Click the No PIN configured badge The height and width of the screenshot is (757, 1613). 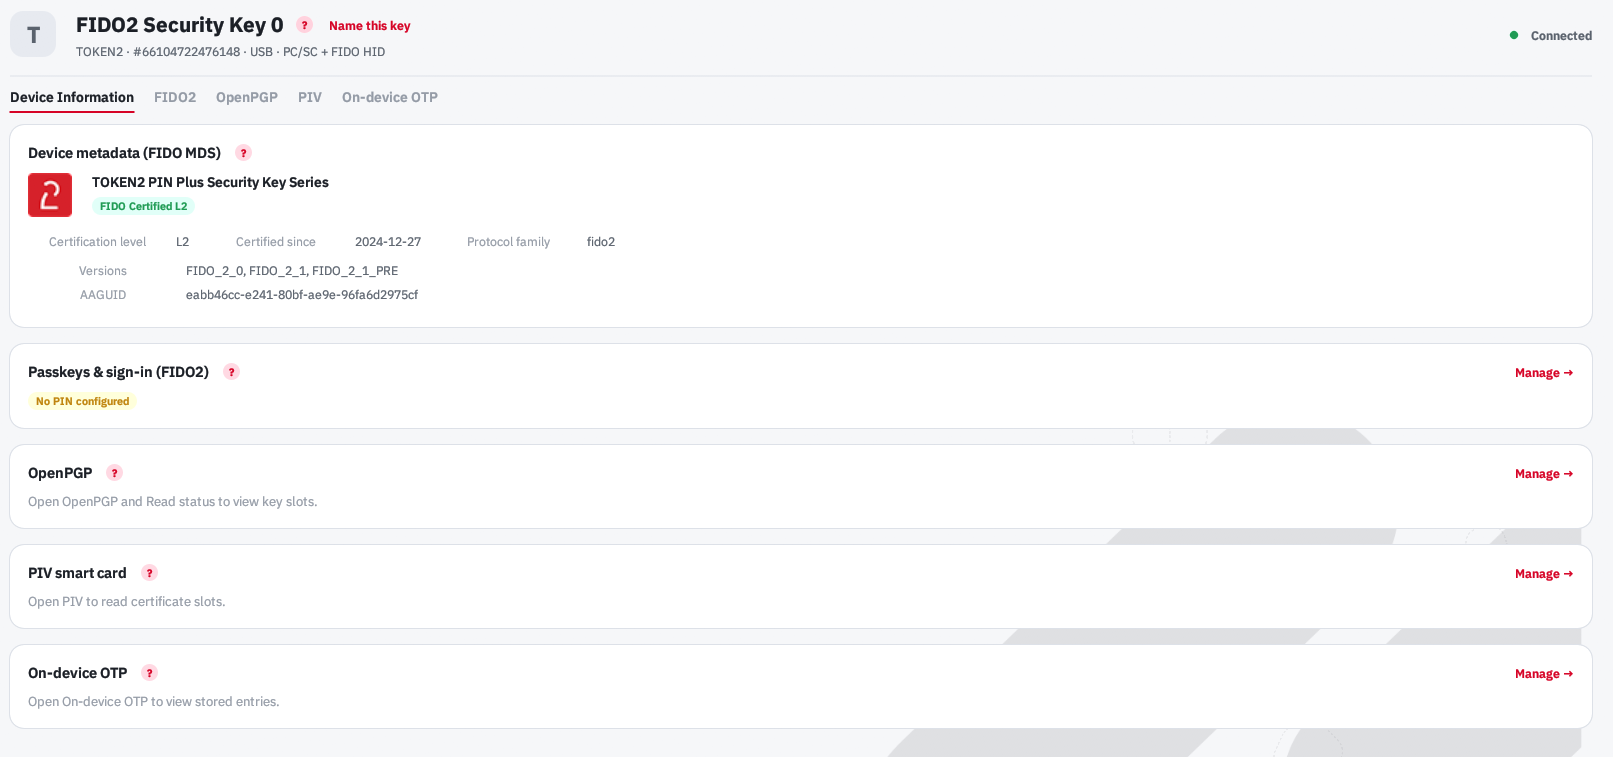click(82, 401)
